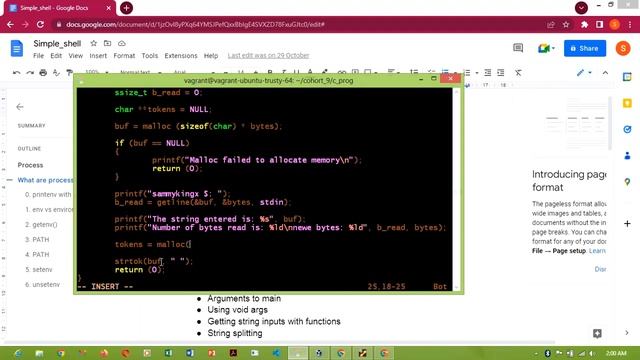Jump to 0. printenv with outline entry
Screen dimensions: 640x360
coord(48,195)
